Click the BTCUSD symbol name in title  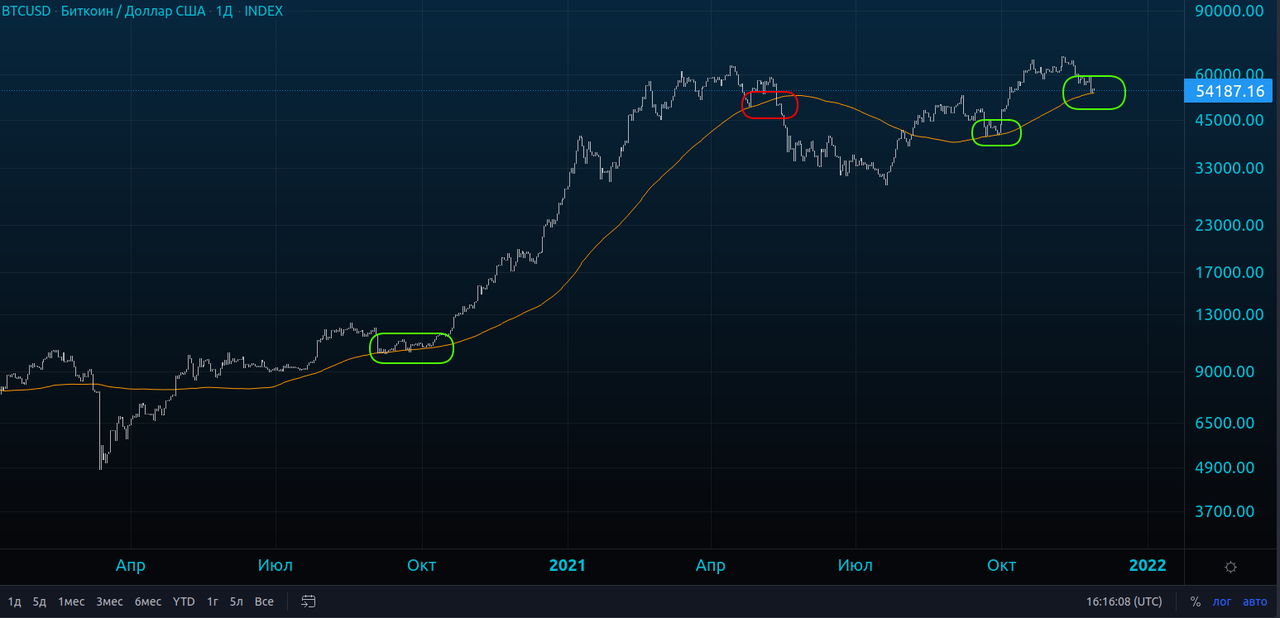[x=27, y=11]
